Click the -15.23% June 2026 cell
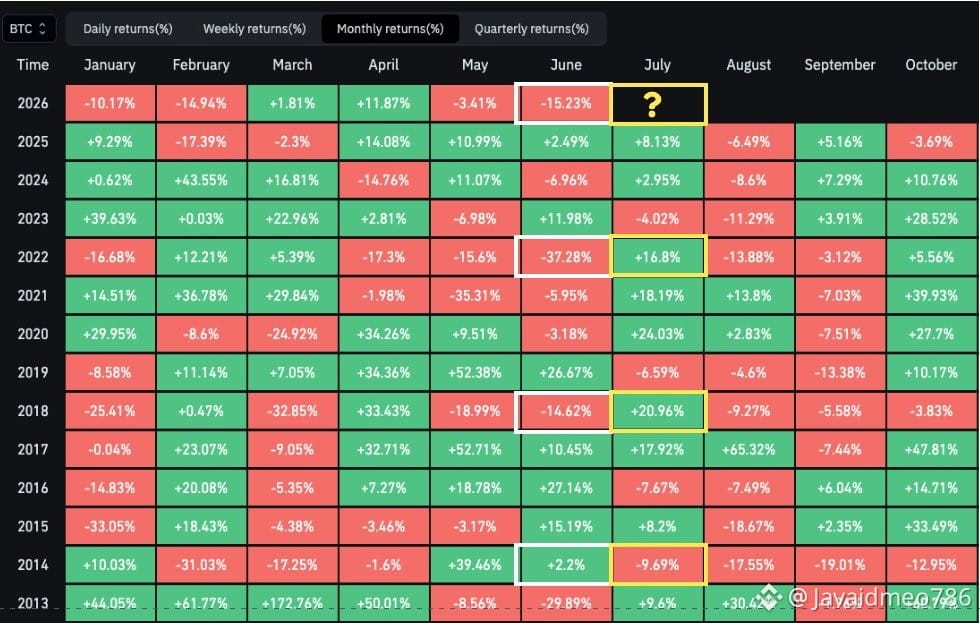 (x=566, y=103)
